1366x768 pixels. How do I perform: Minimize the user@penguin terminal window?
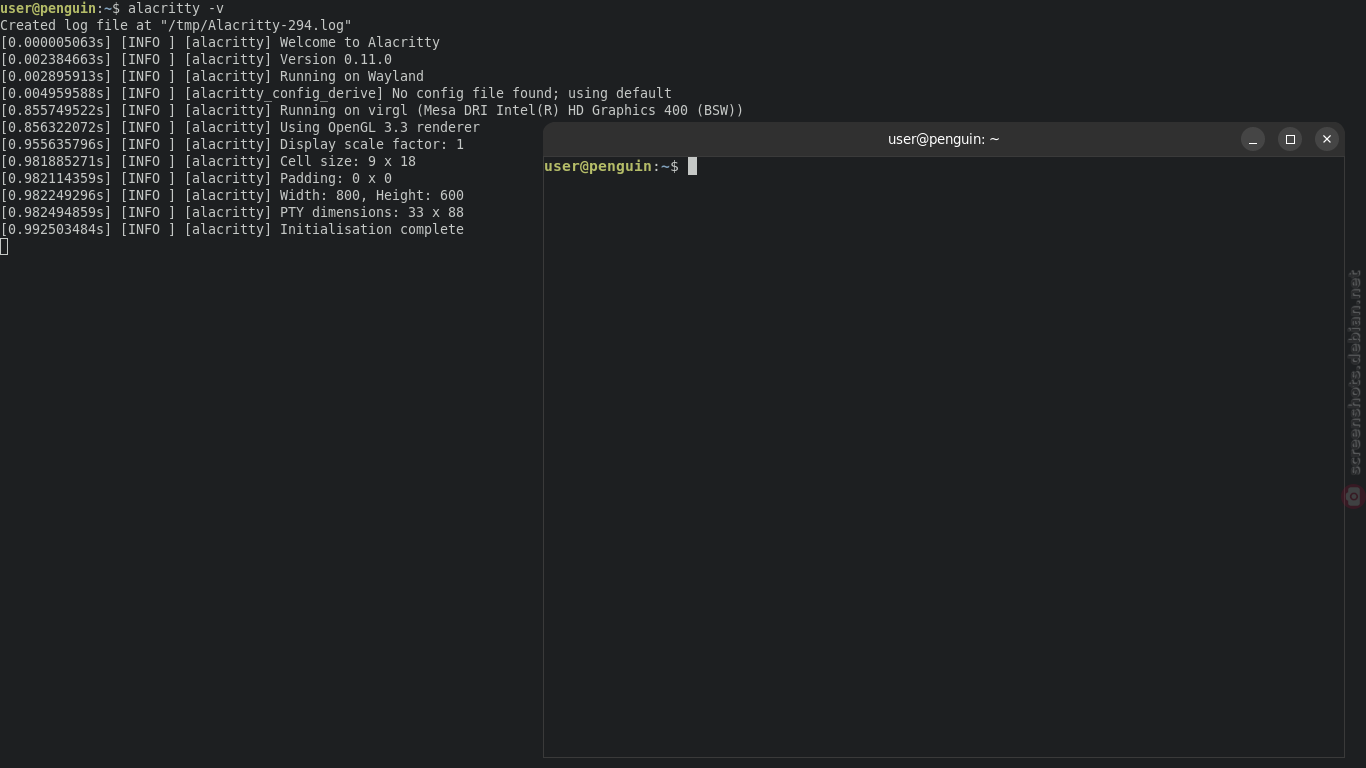click(x=1253, y=139)
